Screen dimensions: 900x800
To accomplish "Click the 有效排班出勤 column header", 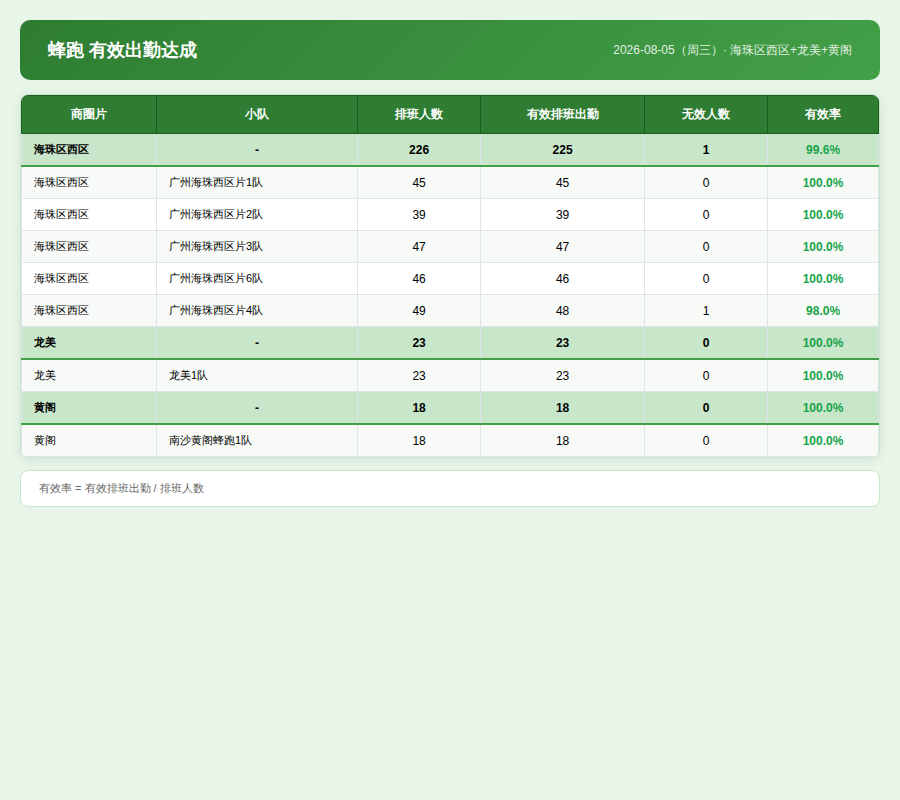I will [x=562, y=114].
